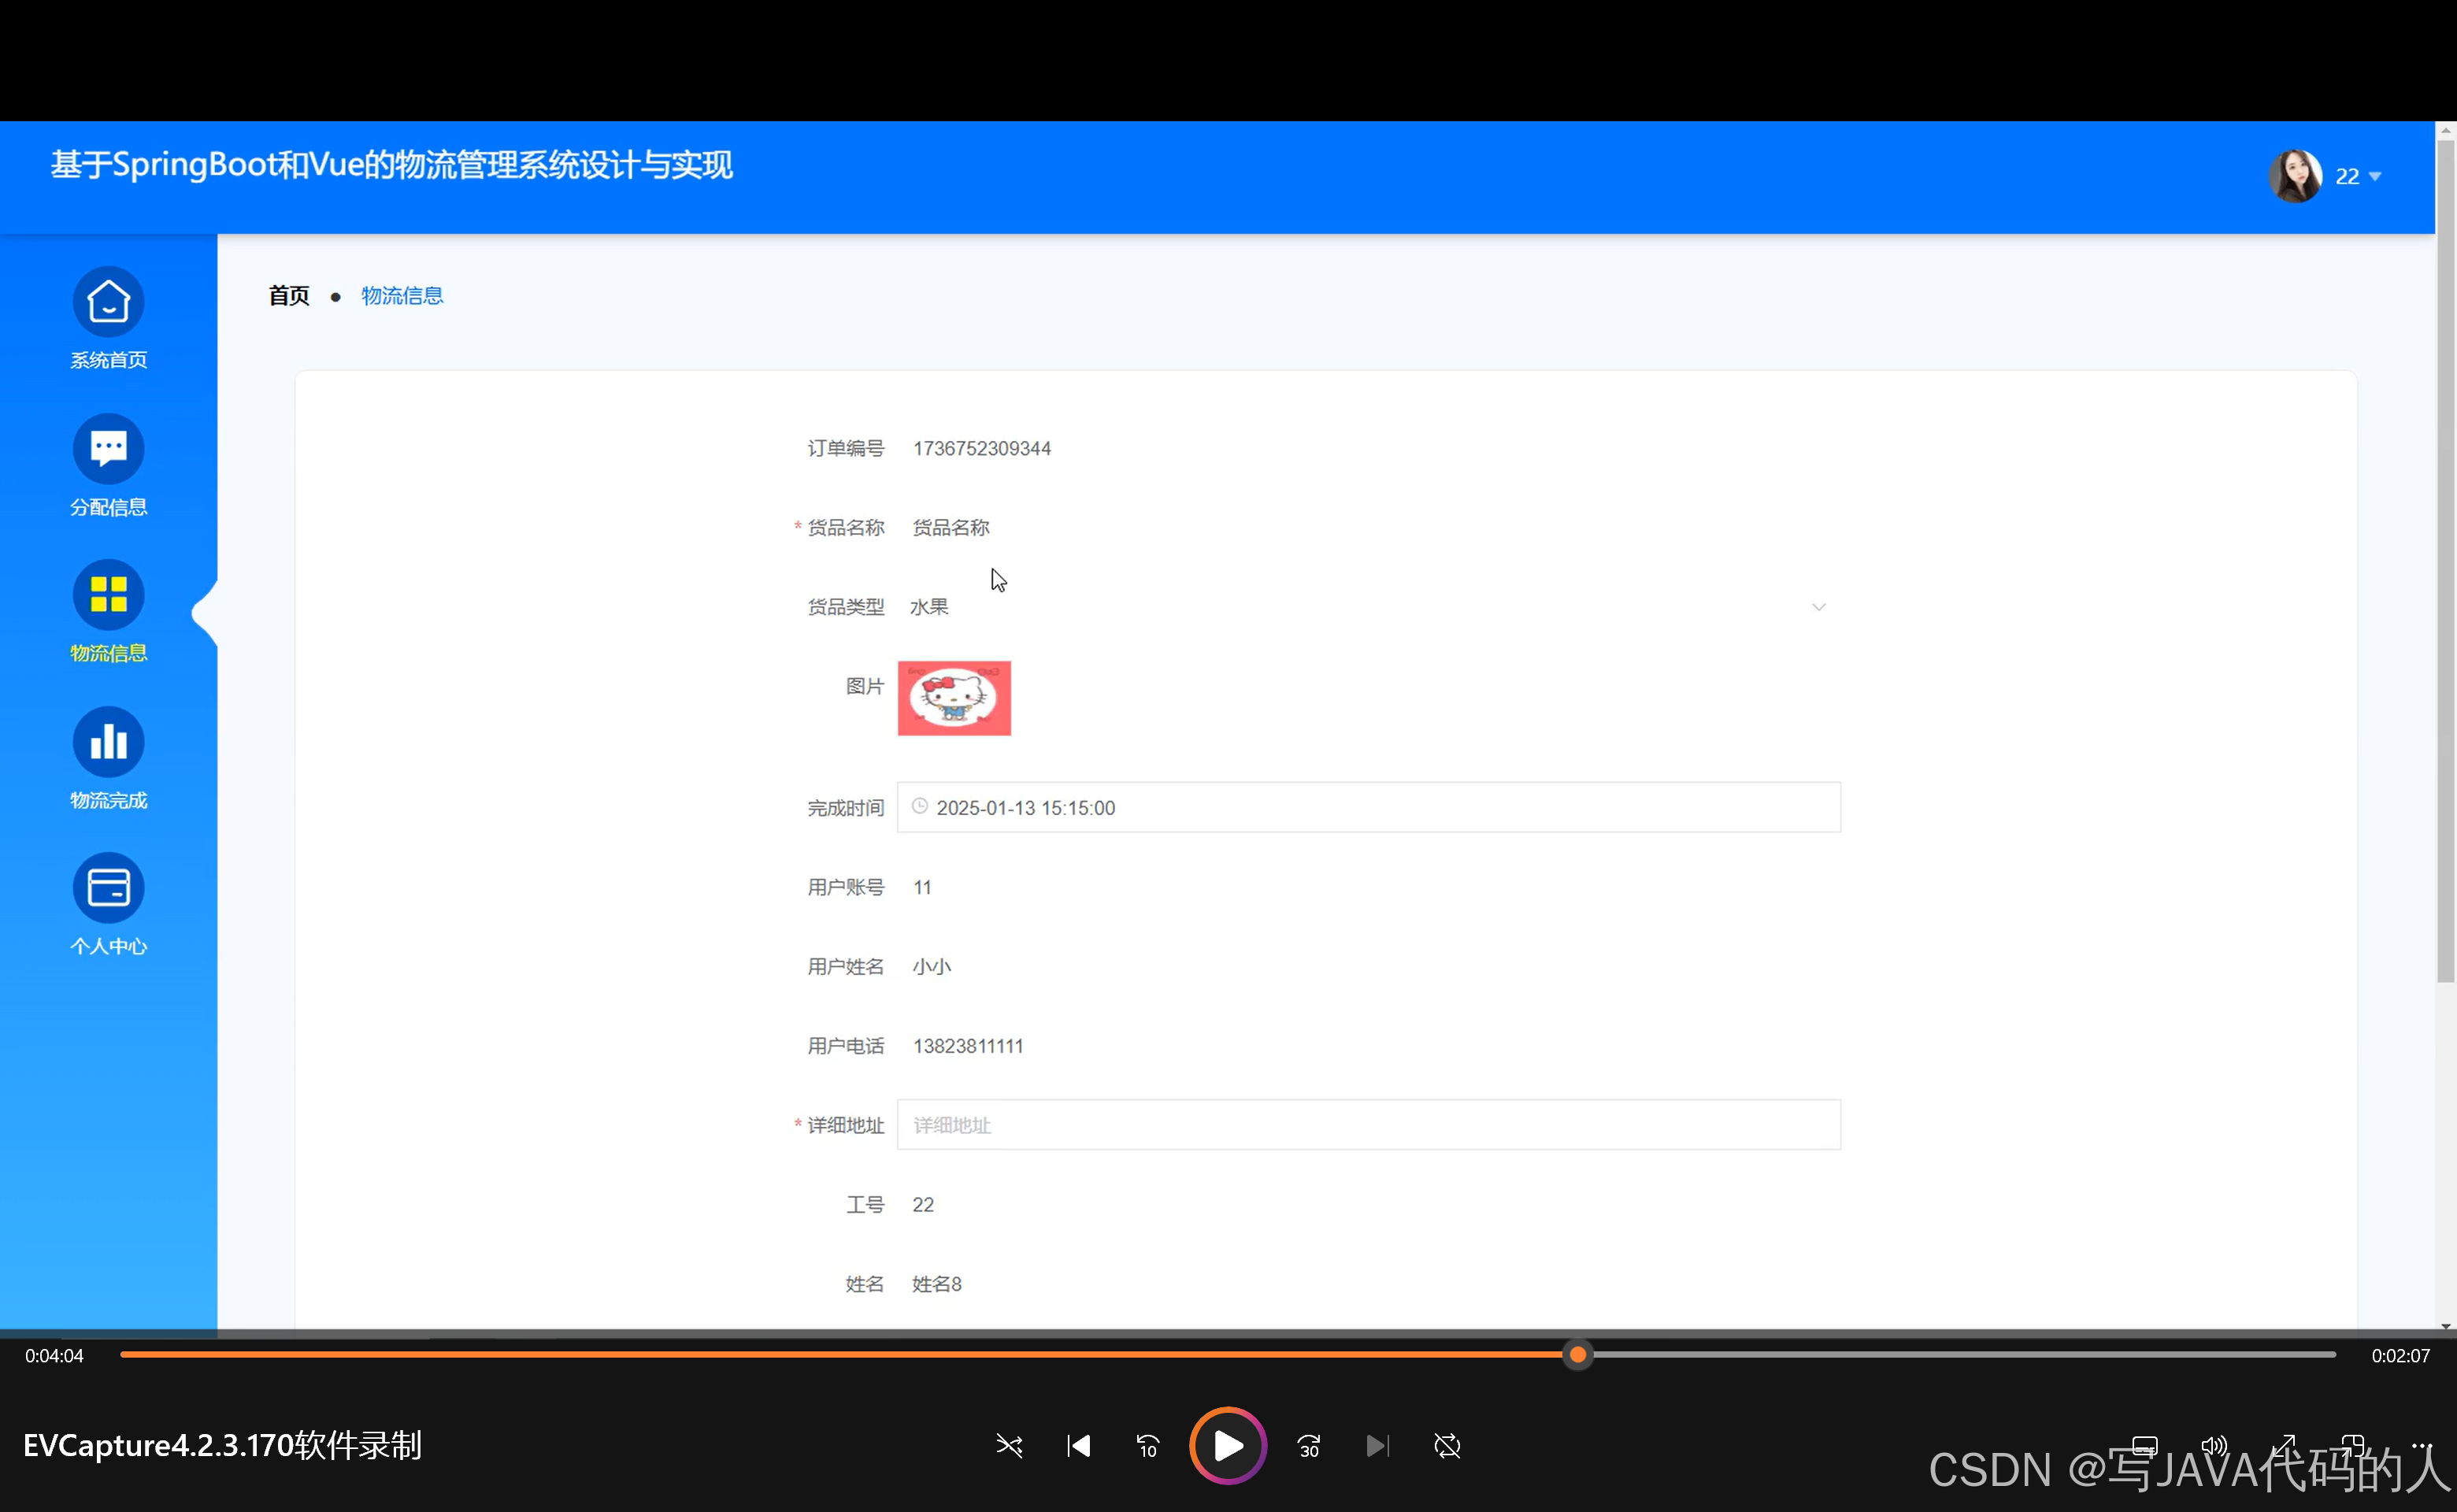Toggle volume mute speaker icon
Screen dimensions: 2457x1512
click(x=2214, y=1445)
